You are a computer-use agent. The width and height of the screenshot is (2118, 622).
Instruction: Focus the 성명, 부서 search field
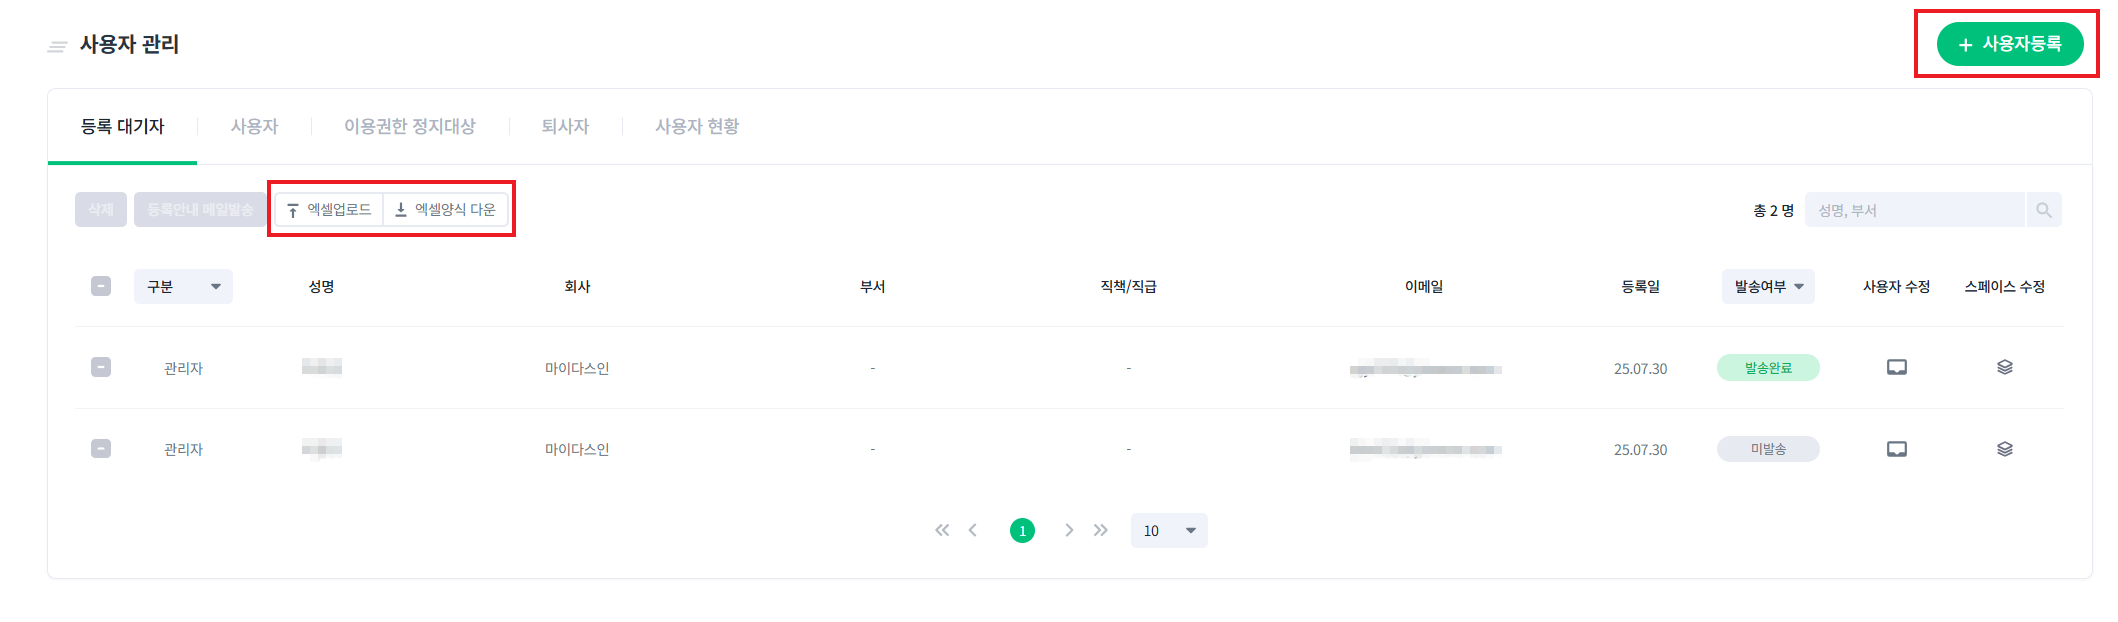coord(1915,210)
